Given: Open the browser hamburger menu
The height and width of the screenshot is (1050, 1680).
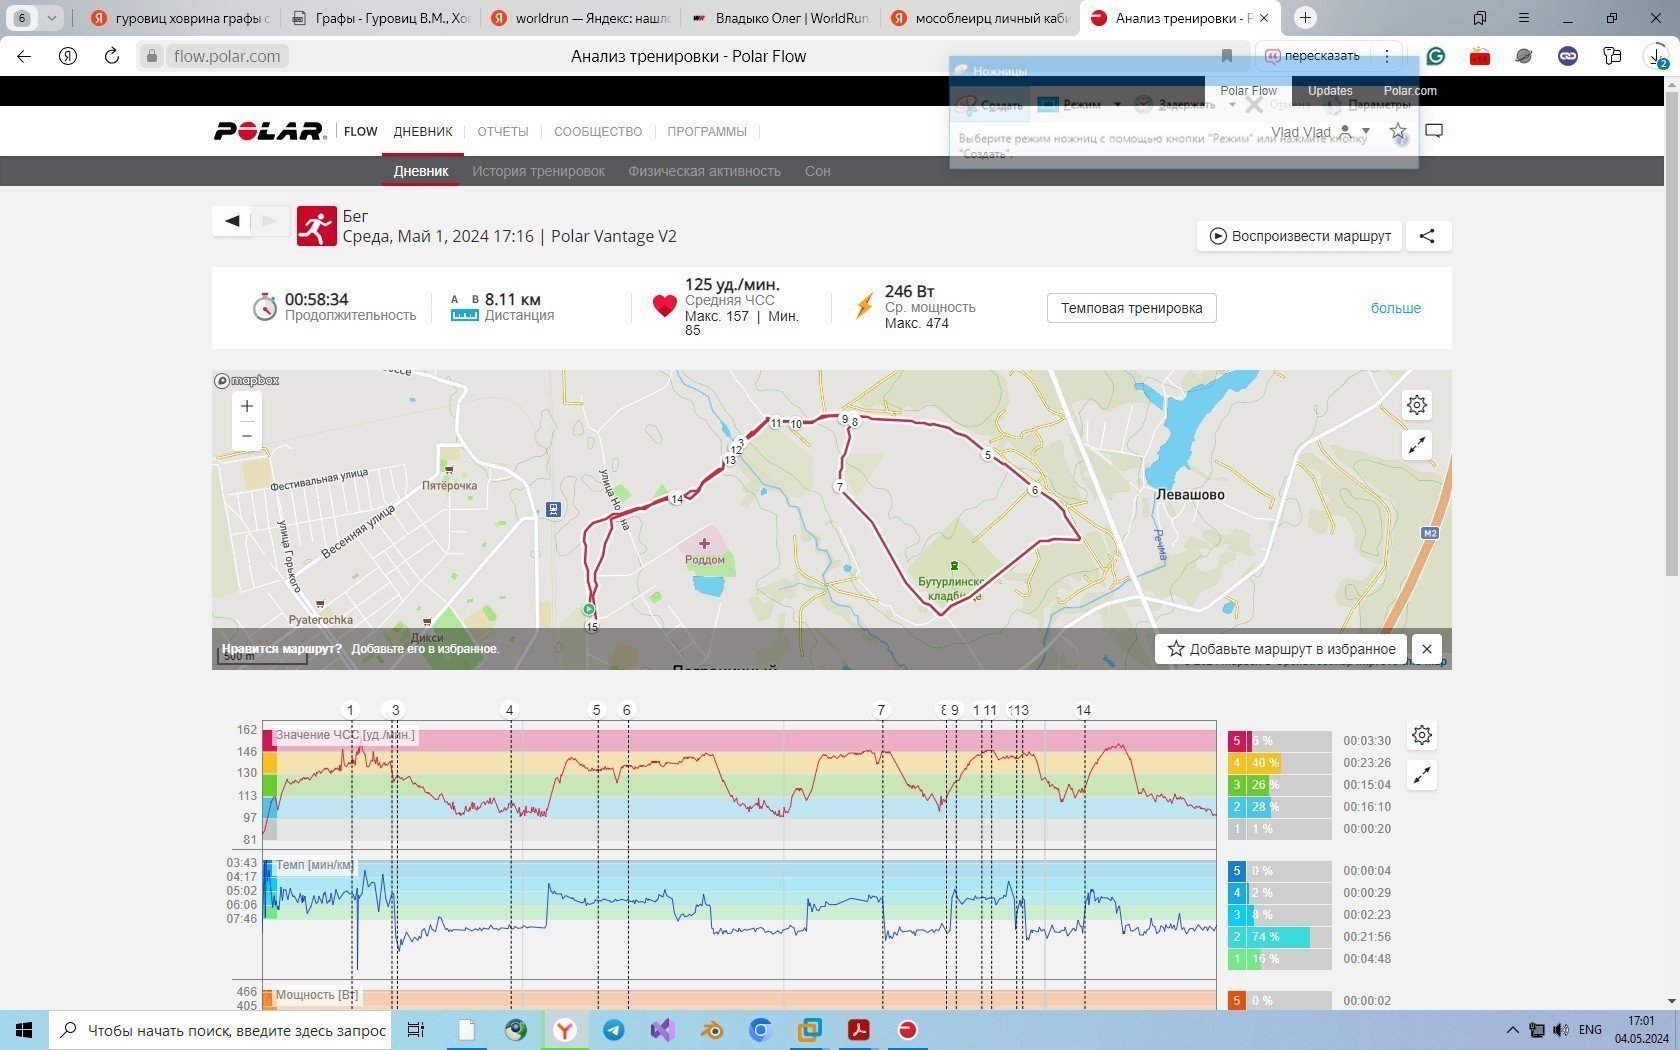Looking at the screenshot, I should pyautogui.click(x=1524, y=18).
